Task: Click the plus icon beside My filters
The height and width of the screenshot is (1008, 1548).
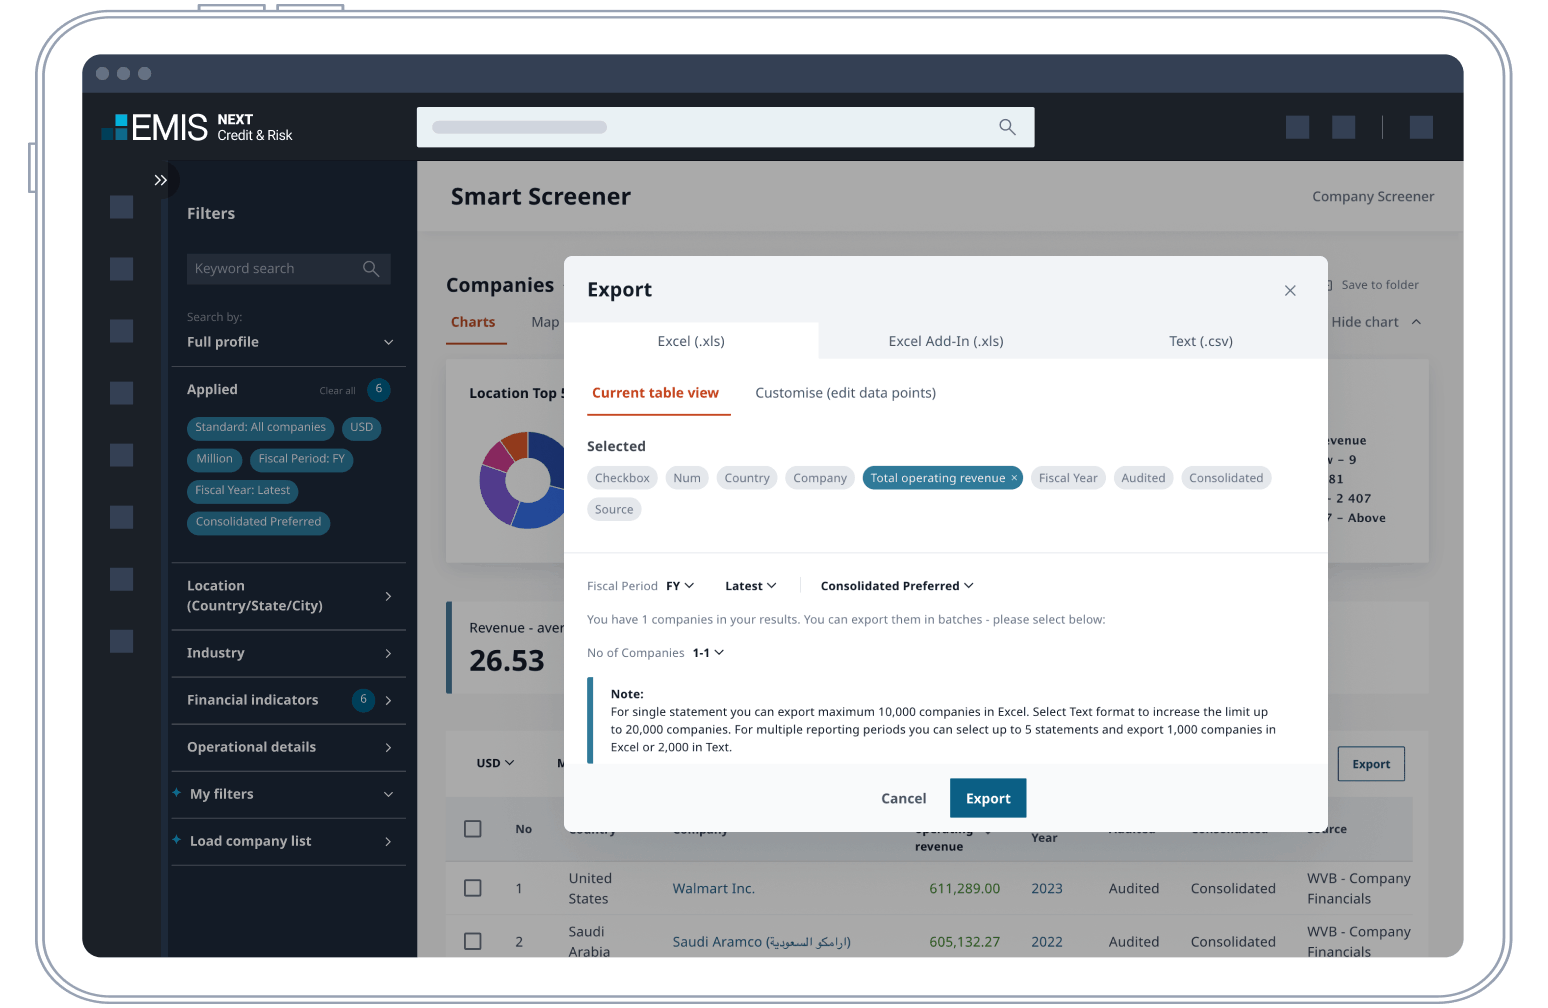Action: [x=177, y=793]
